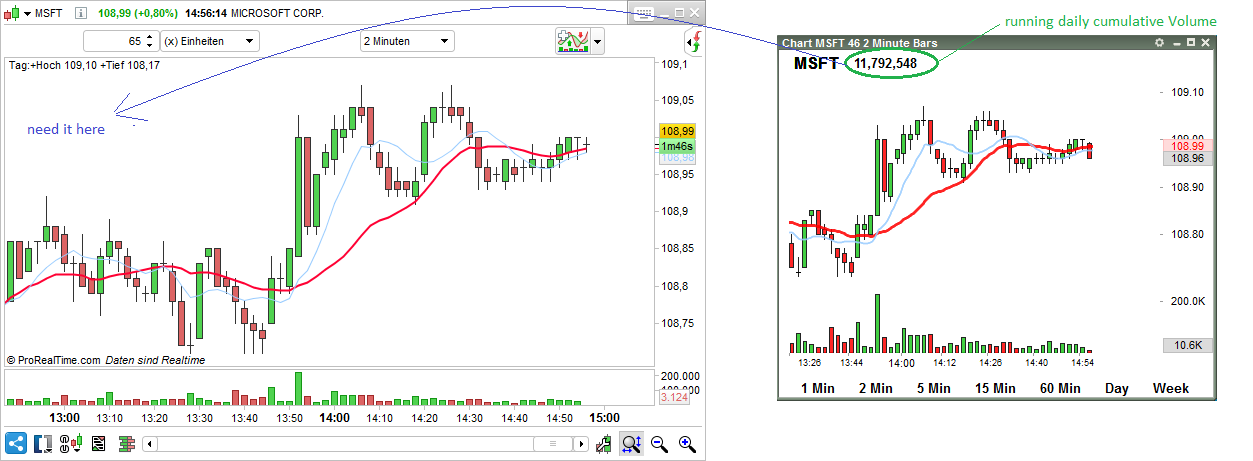Click the MSFT ticker text in the left title bar
1253x461 pixels.
(x=49, y=14)
